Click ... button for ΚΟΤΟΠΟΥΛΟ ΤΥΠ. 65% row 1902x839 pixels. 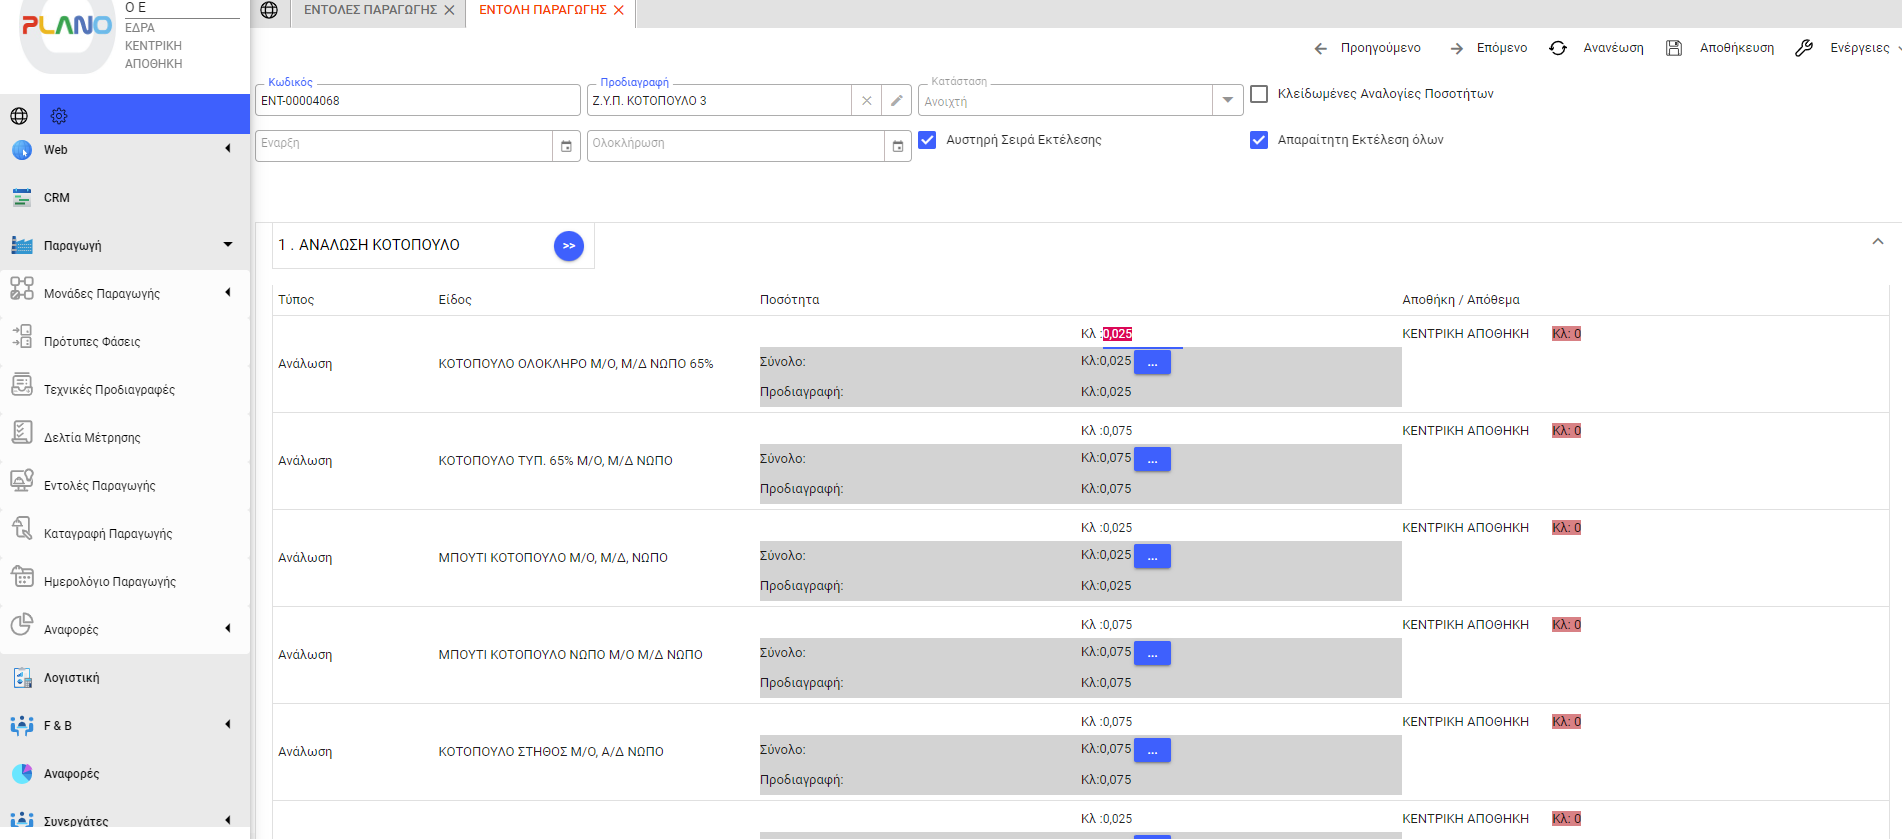coord(1152,460)
